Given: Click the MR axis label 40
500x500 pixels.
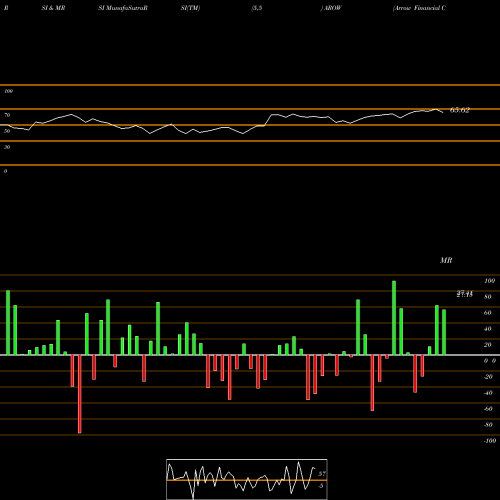Looking at the screenshot, I should tap(487, 329).
